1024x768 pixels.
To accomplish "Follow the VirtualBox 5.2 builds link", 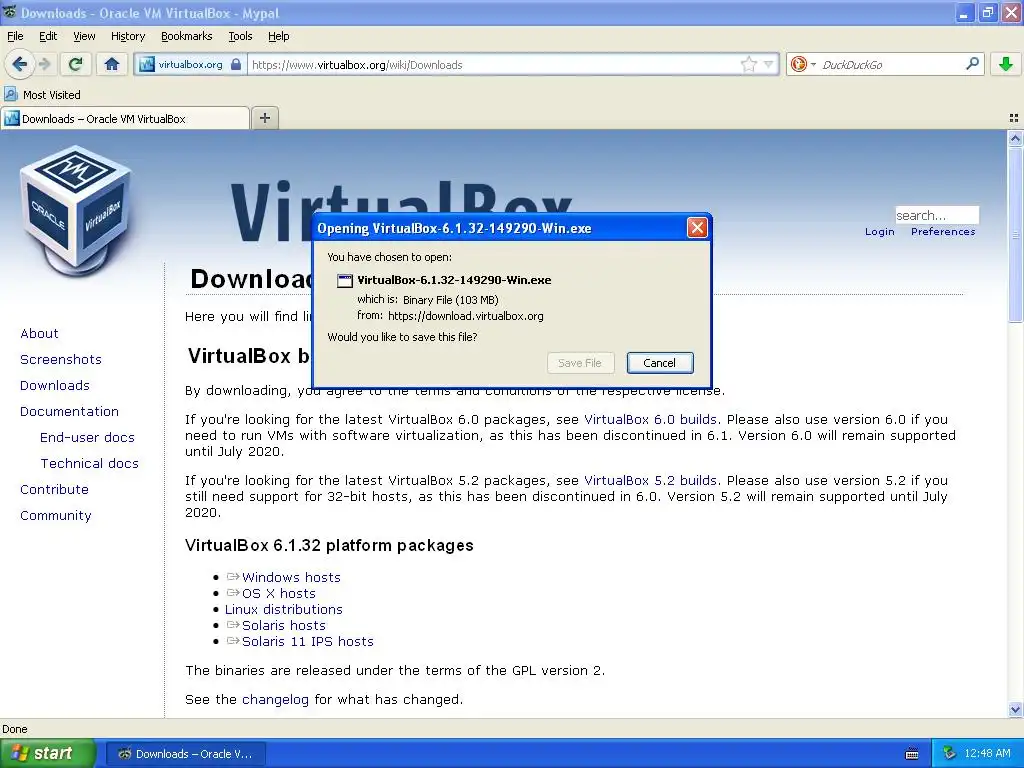I will click(650, 481).
